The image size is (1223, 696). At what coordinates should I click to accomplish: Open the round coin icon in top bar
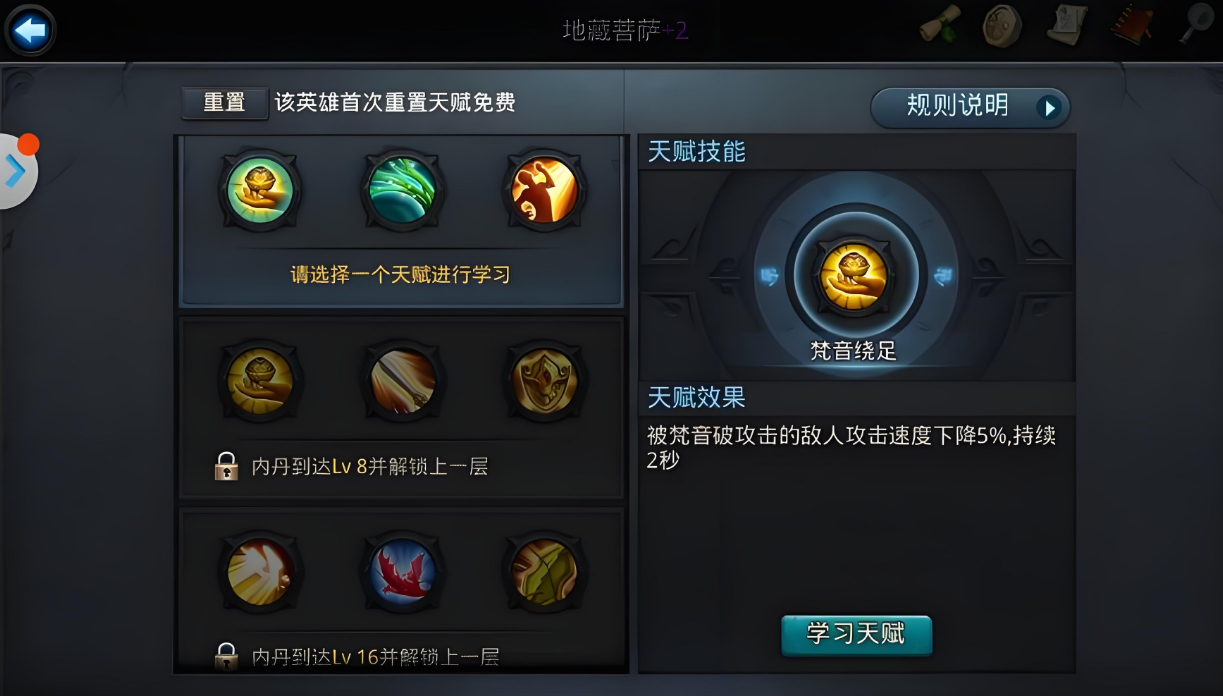[x=1001, y=25]
